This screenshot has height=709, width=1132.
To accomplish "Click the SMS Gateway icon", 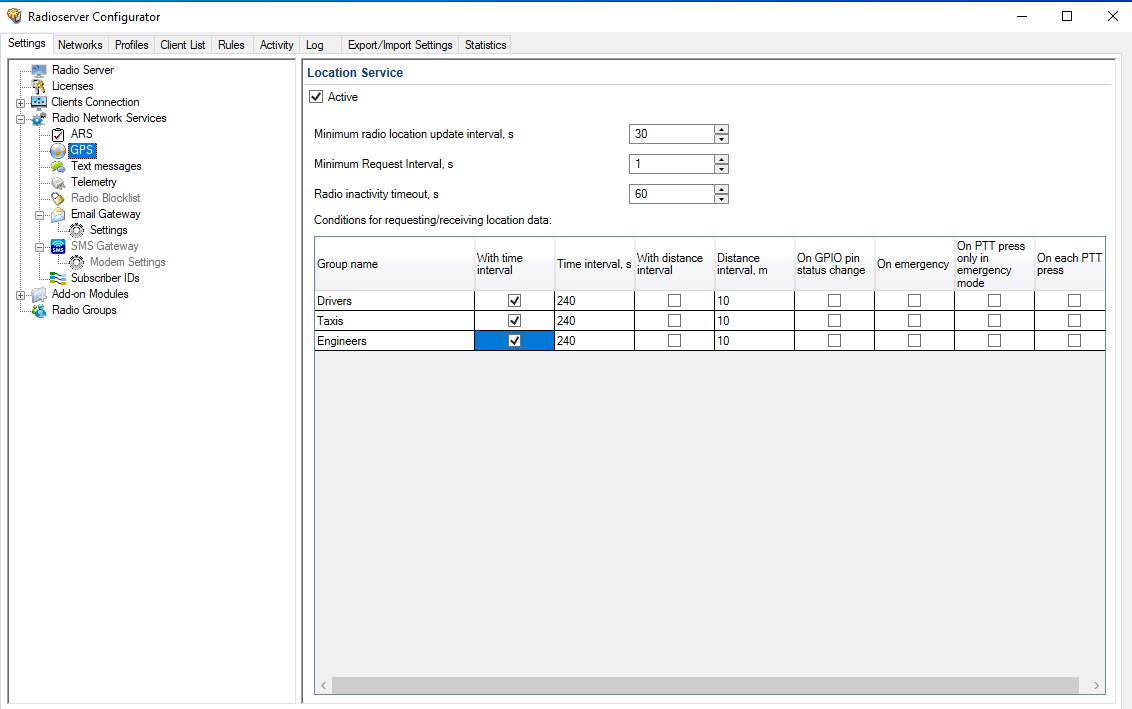I will pyautogui.click(x=58, y=246).
